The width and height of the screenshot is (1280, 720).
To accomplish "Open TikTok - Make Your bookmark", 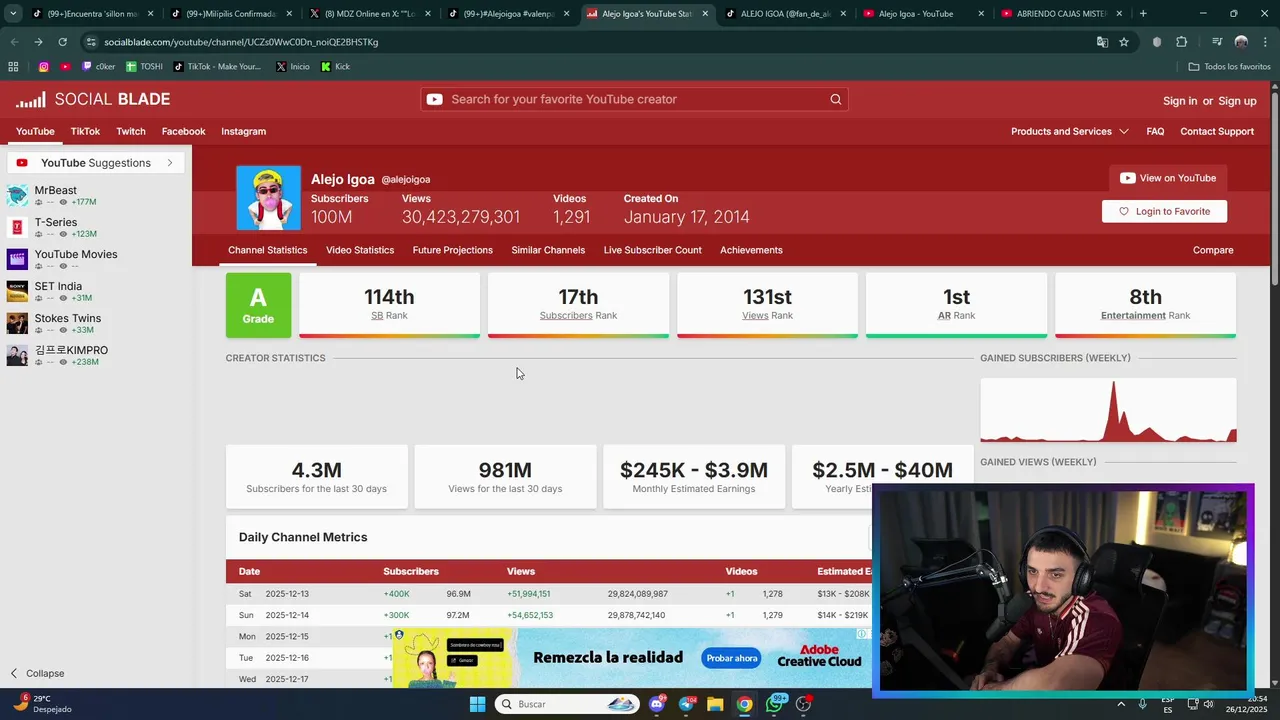I will [217, 67].
